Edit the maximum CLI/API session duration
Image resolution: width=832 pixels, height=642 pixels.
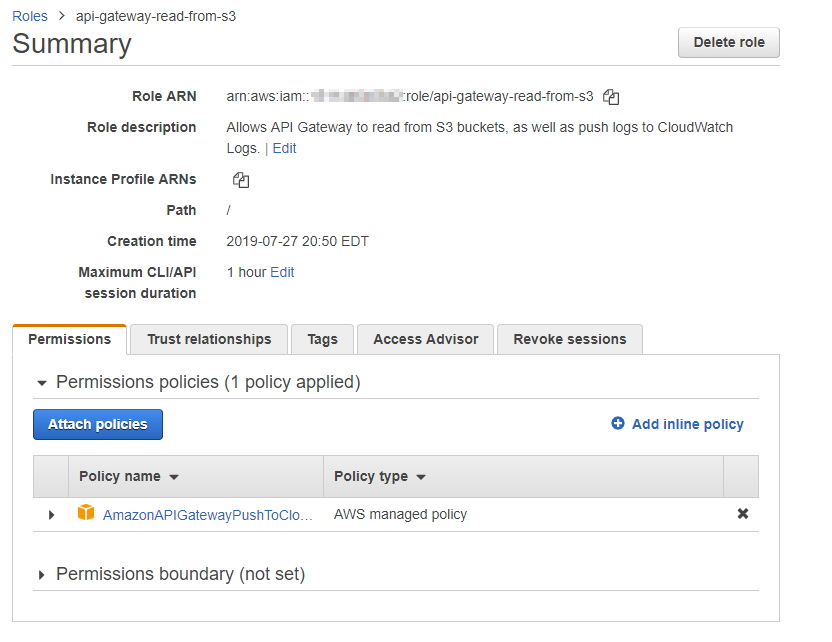pyautogui.click(x=282, y=271)
